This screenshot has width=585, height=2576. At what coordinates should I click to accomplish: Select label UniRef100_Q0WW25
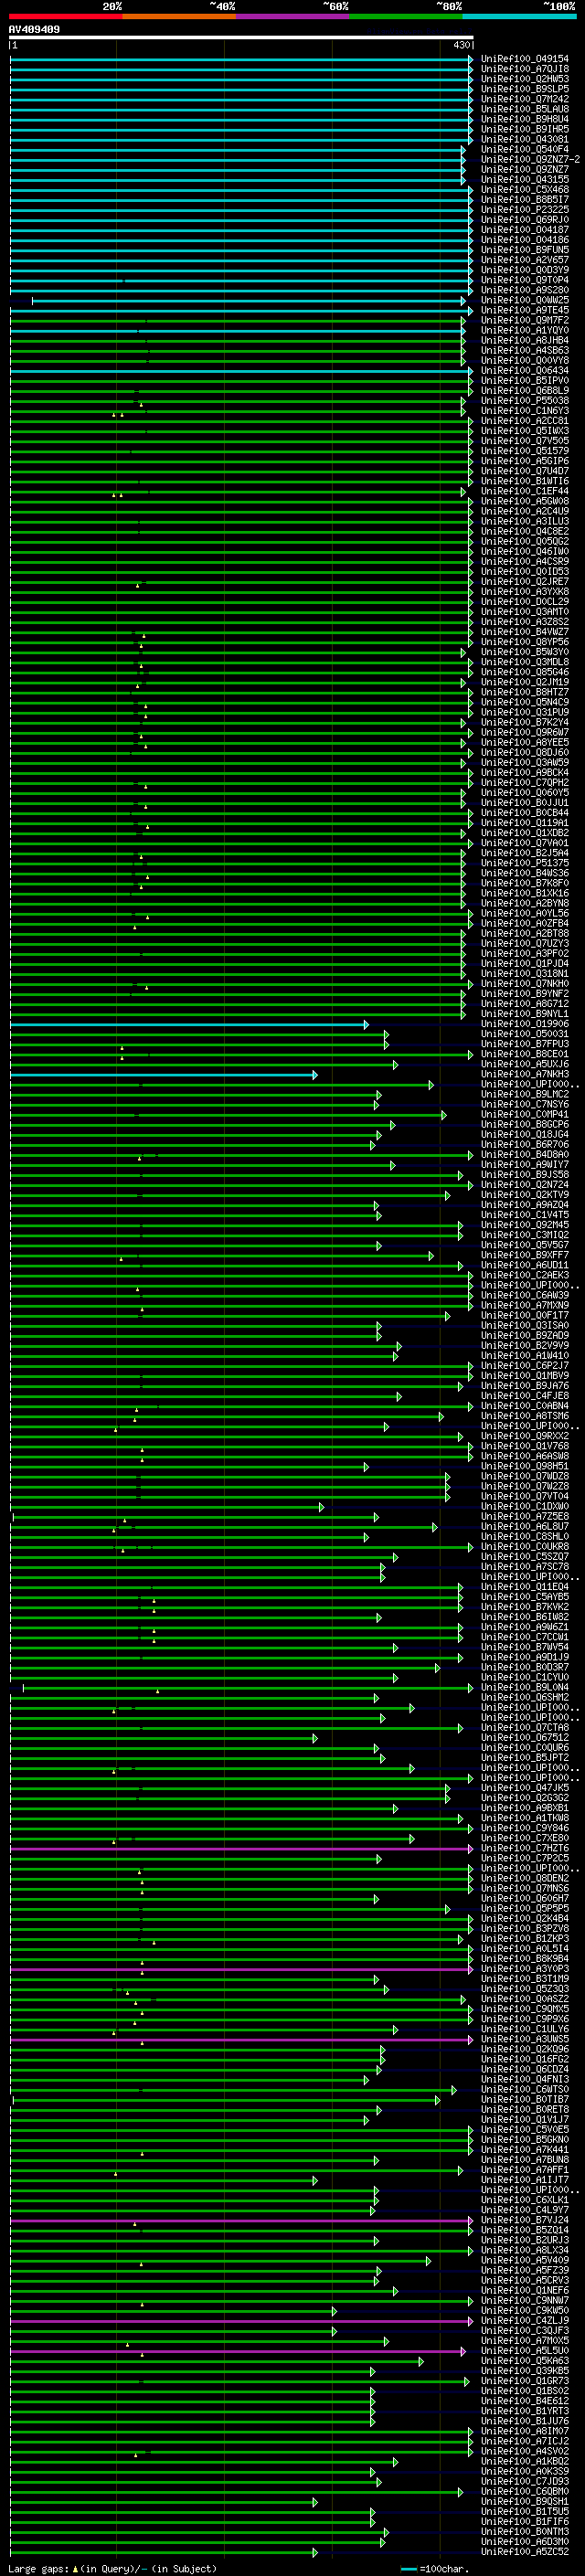(x=524, y=300)
